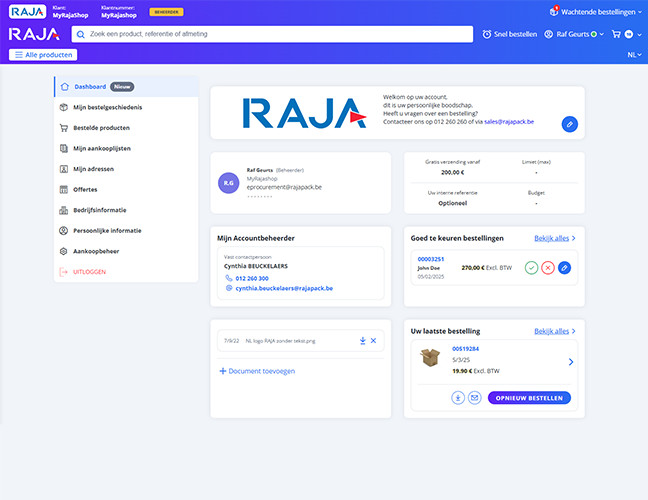Download NL logo RAJA zonder tekst.png
The height and width of the screenshot is (500, 648).
pyautogui.click(x=362, y=341)
